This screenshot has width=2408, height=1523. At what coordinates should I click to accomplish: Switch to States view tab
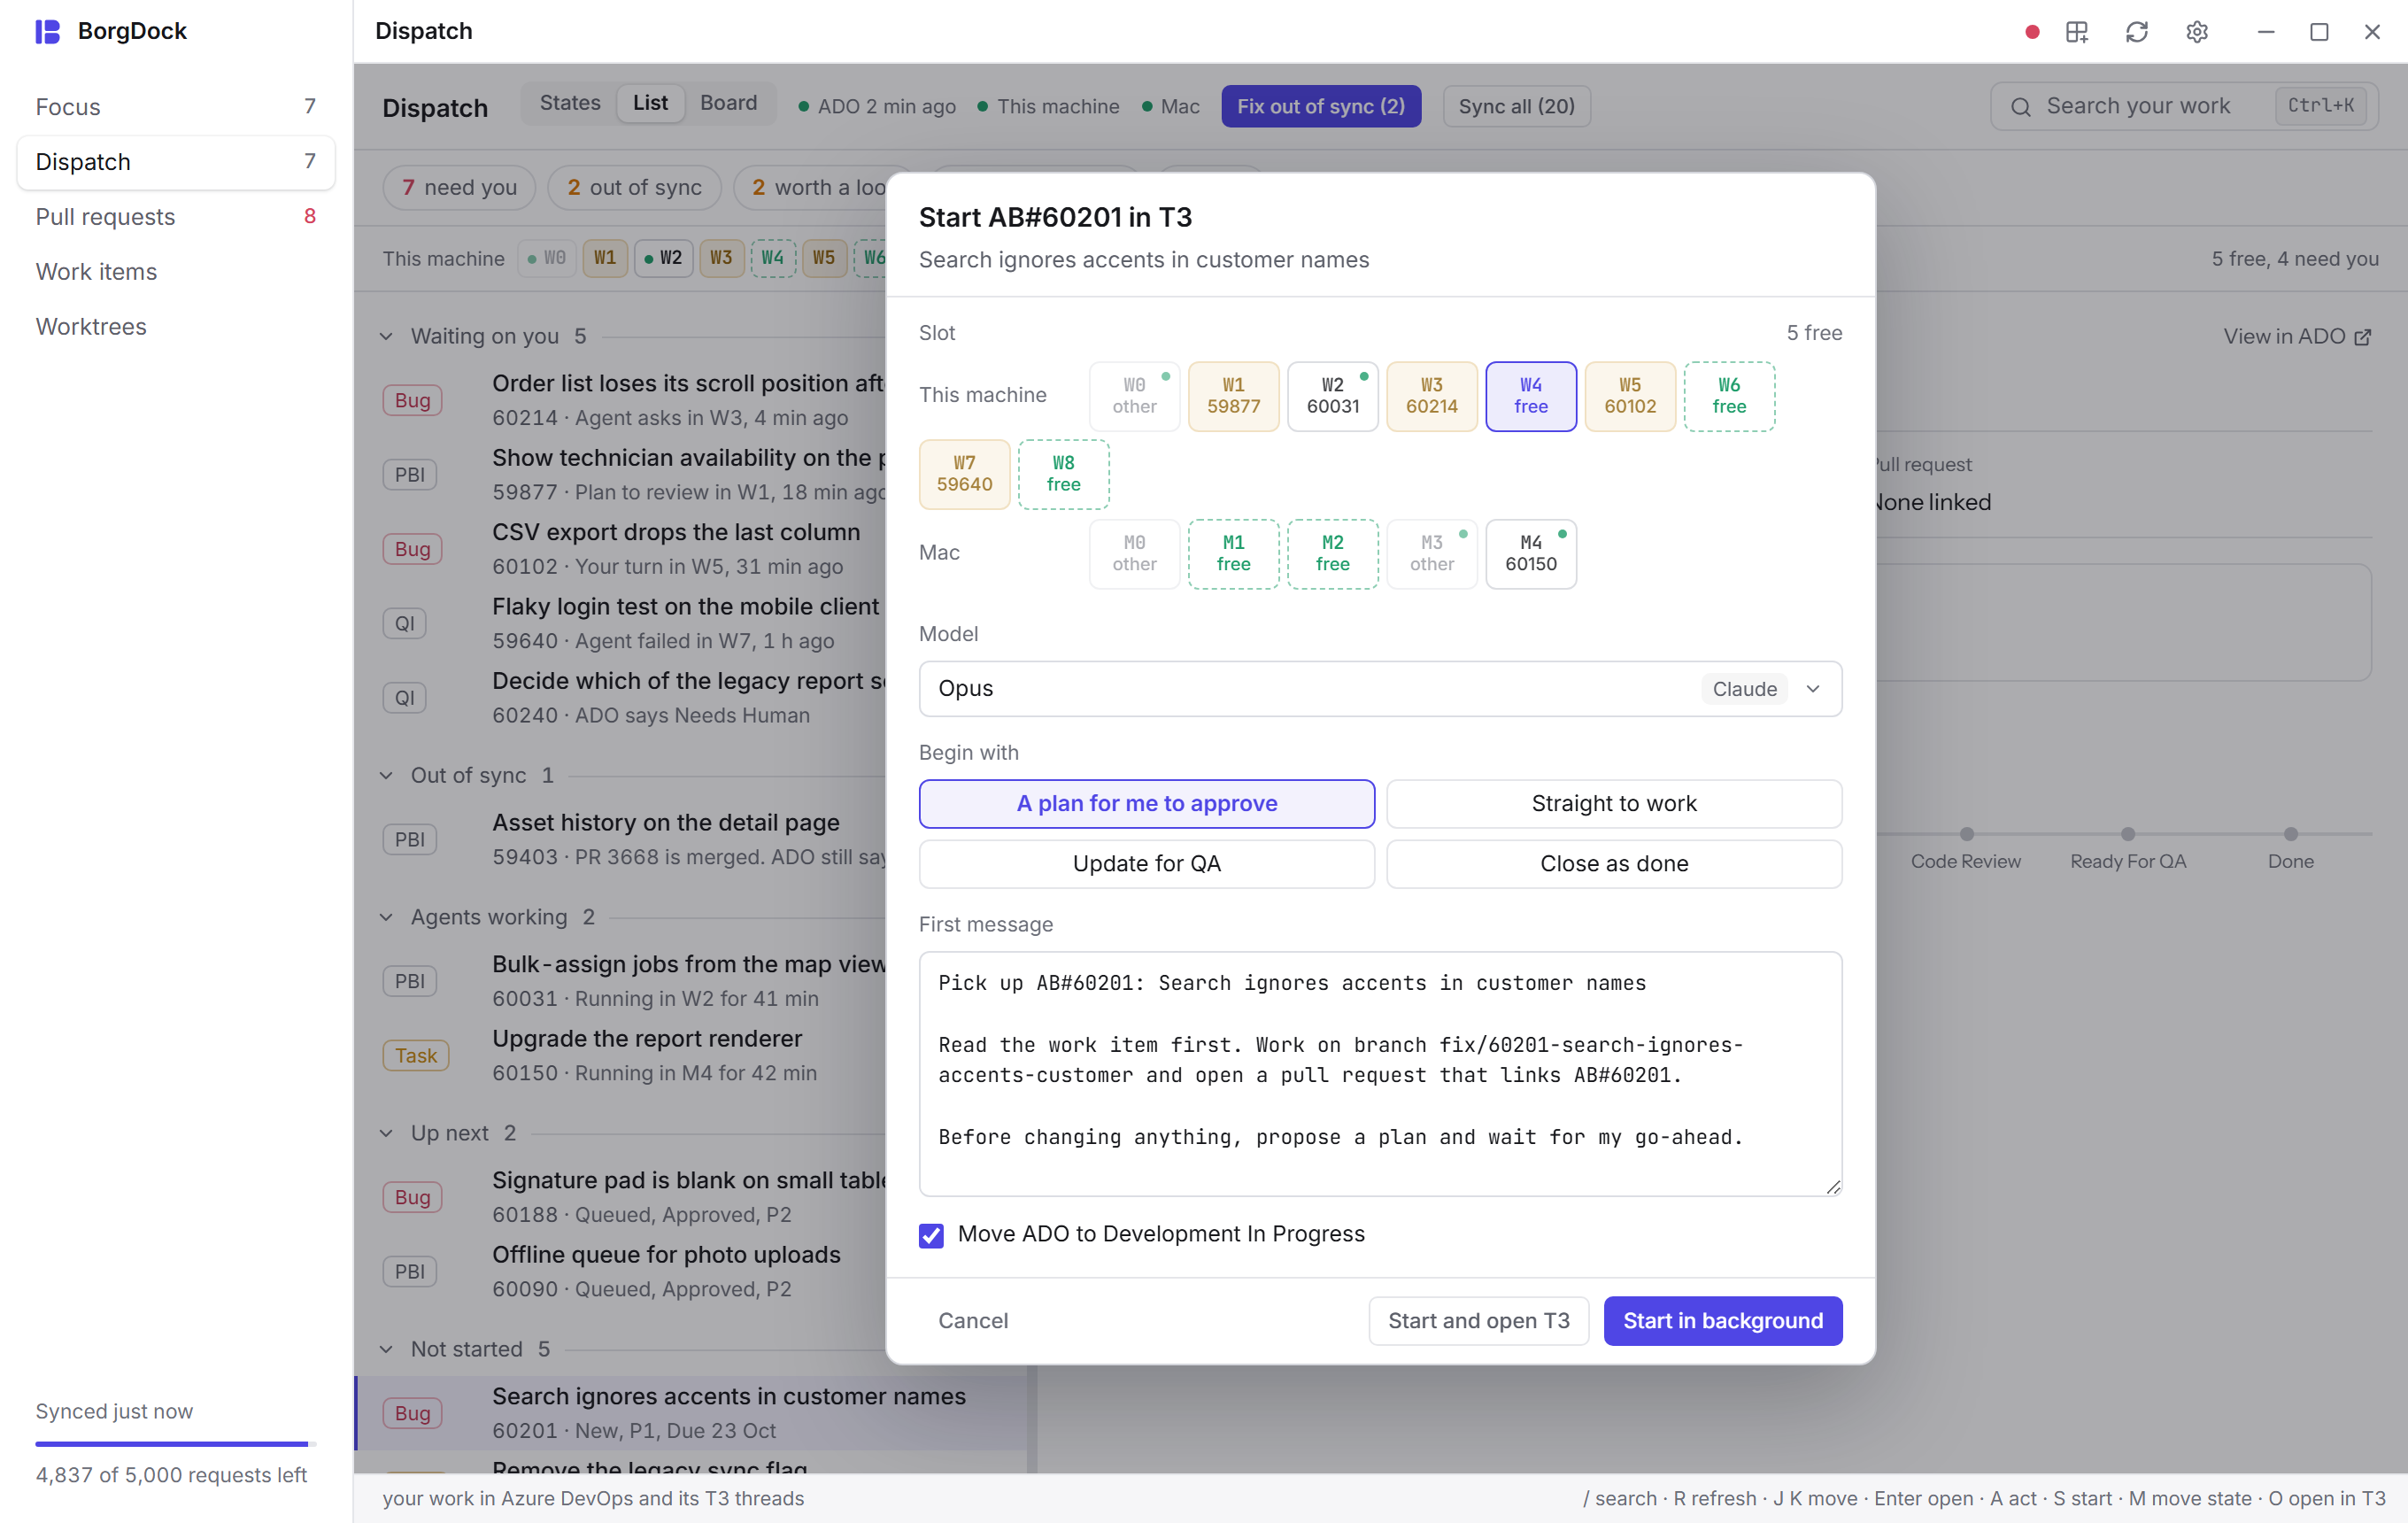pyautogui.click(x=570, y=104)
